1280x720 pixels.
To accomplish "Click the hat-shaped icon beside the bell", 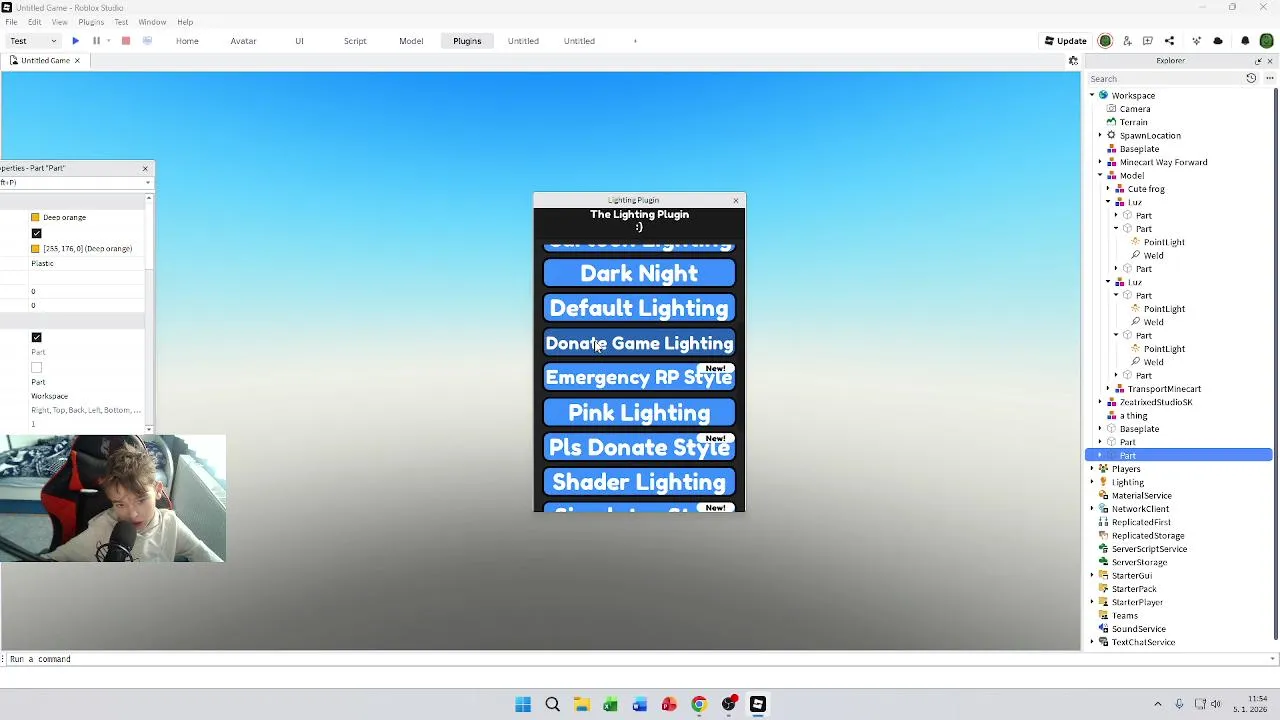I will point(1218,41).
